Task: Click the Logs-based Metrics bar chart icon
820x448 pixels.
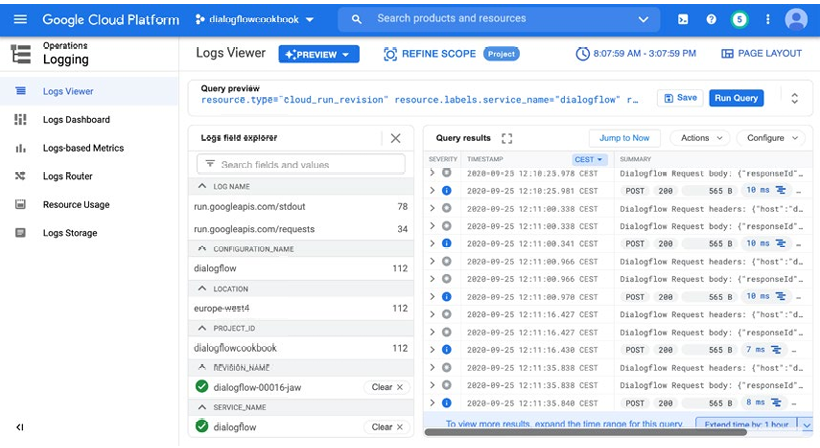Action: pyautogui.click(x=20, y=148)
